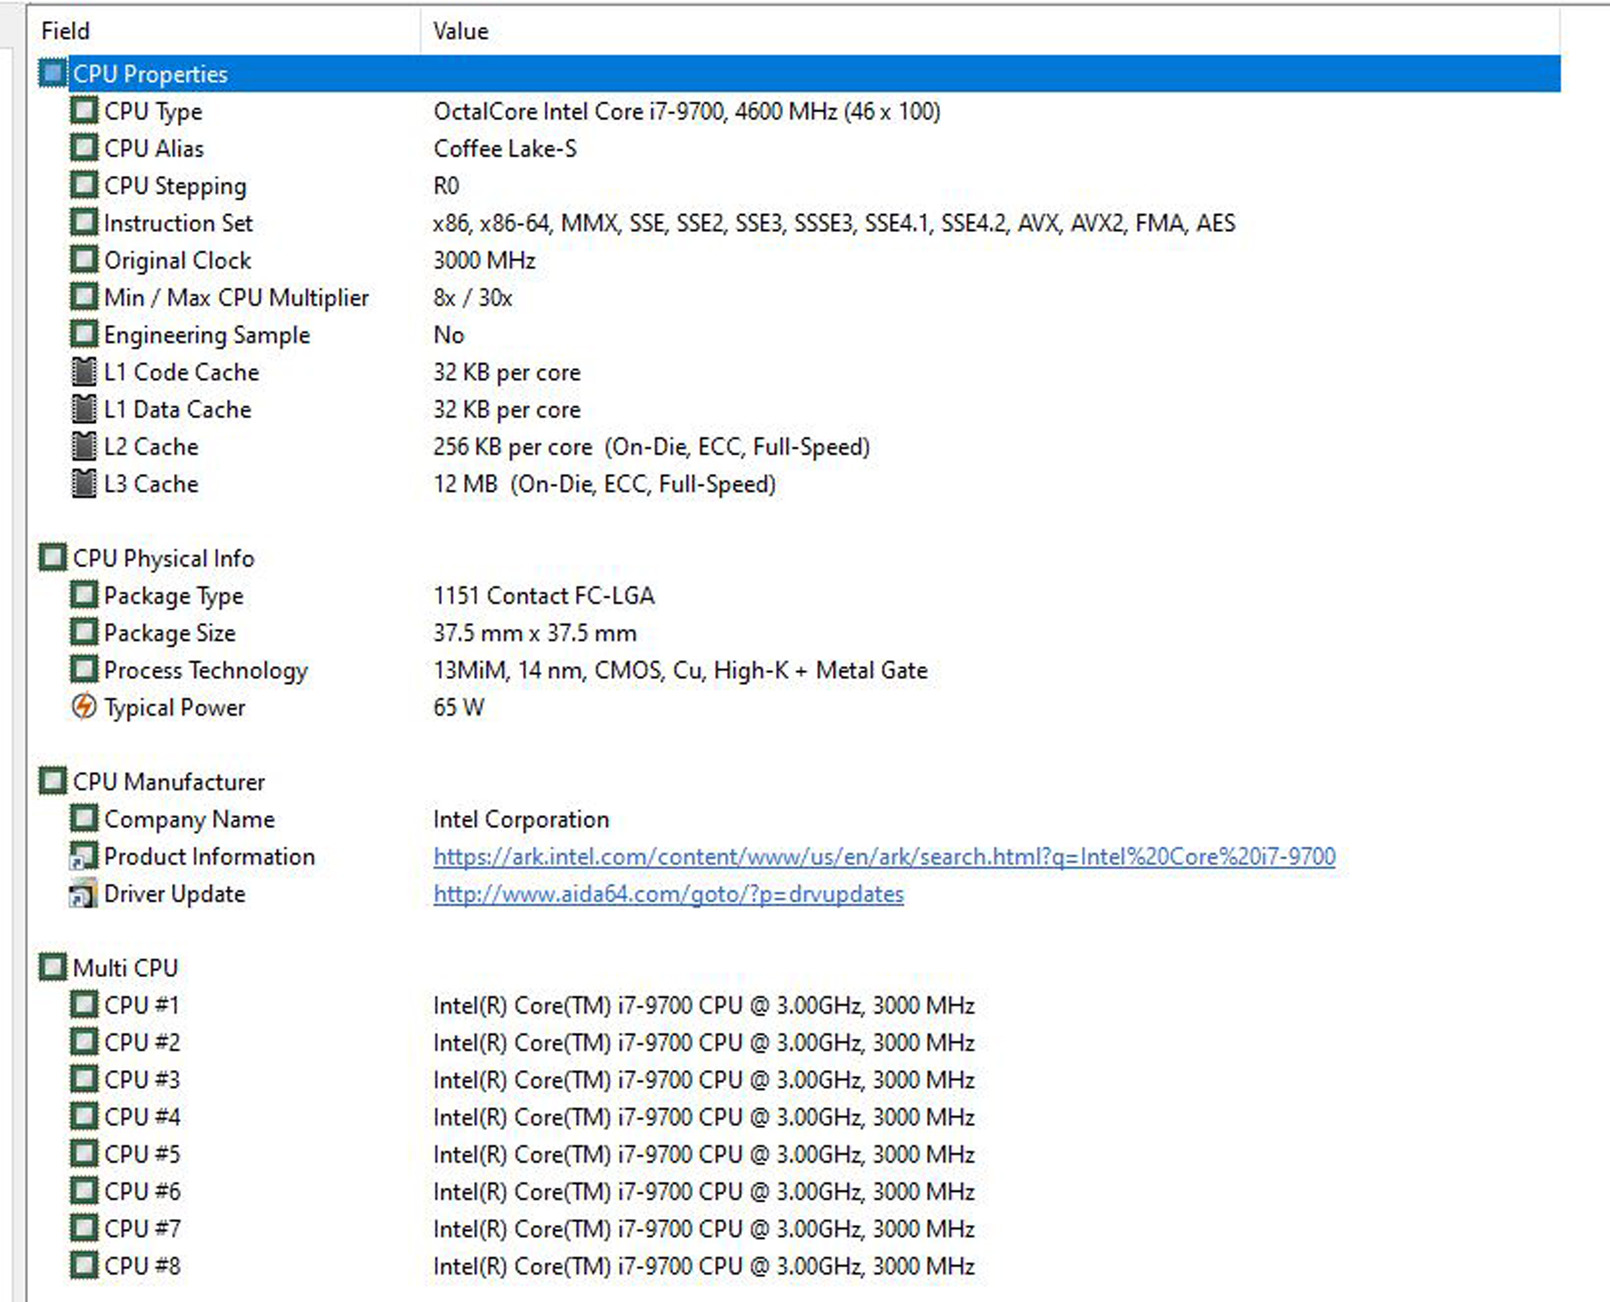This screenshot has height=1302, width=1610.
Task: Select the CPU #3 field label
Action: [x=142, y=1079]
